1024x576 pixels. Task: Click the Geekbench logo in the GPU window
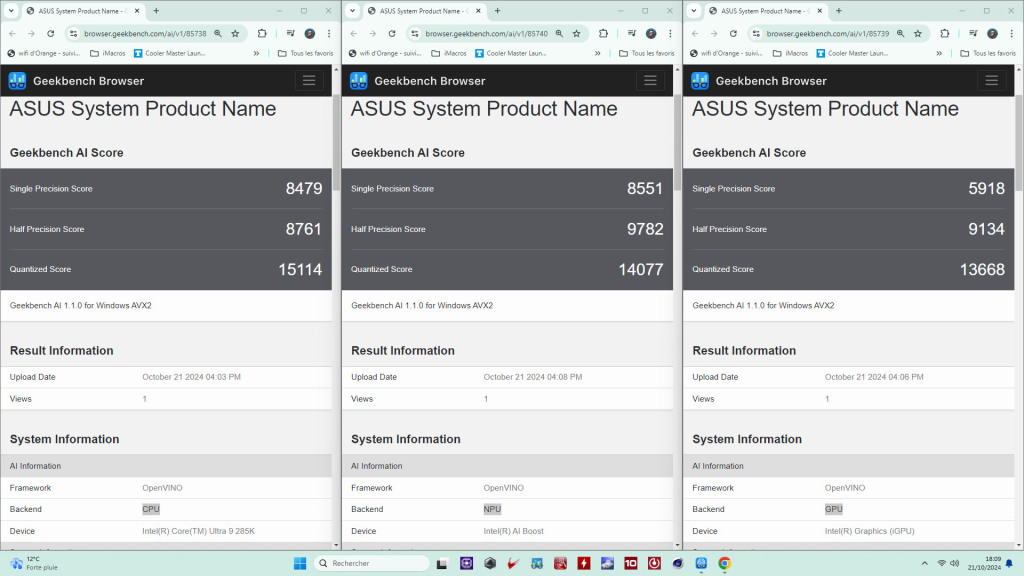700,81
